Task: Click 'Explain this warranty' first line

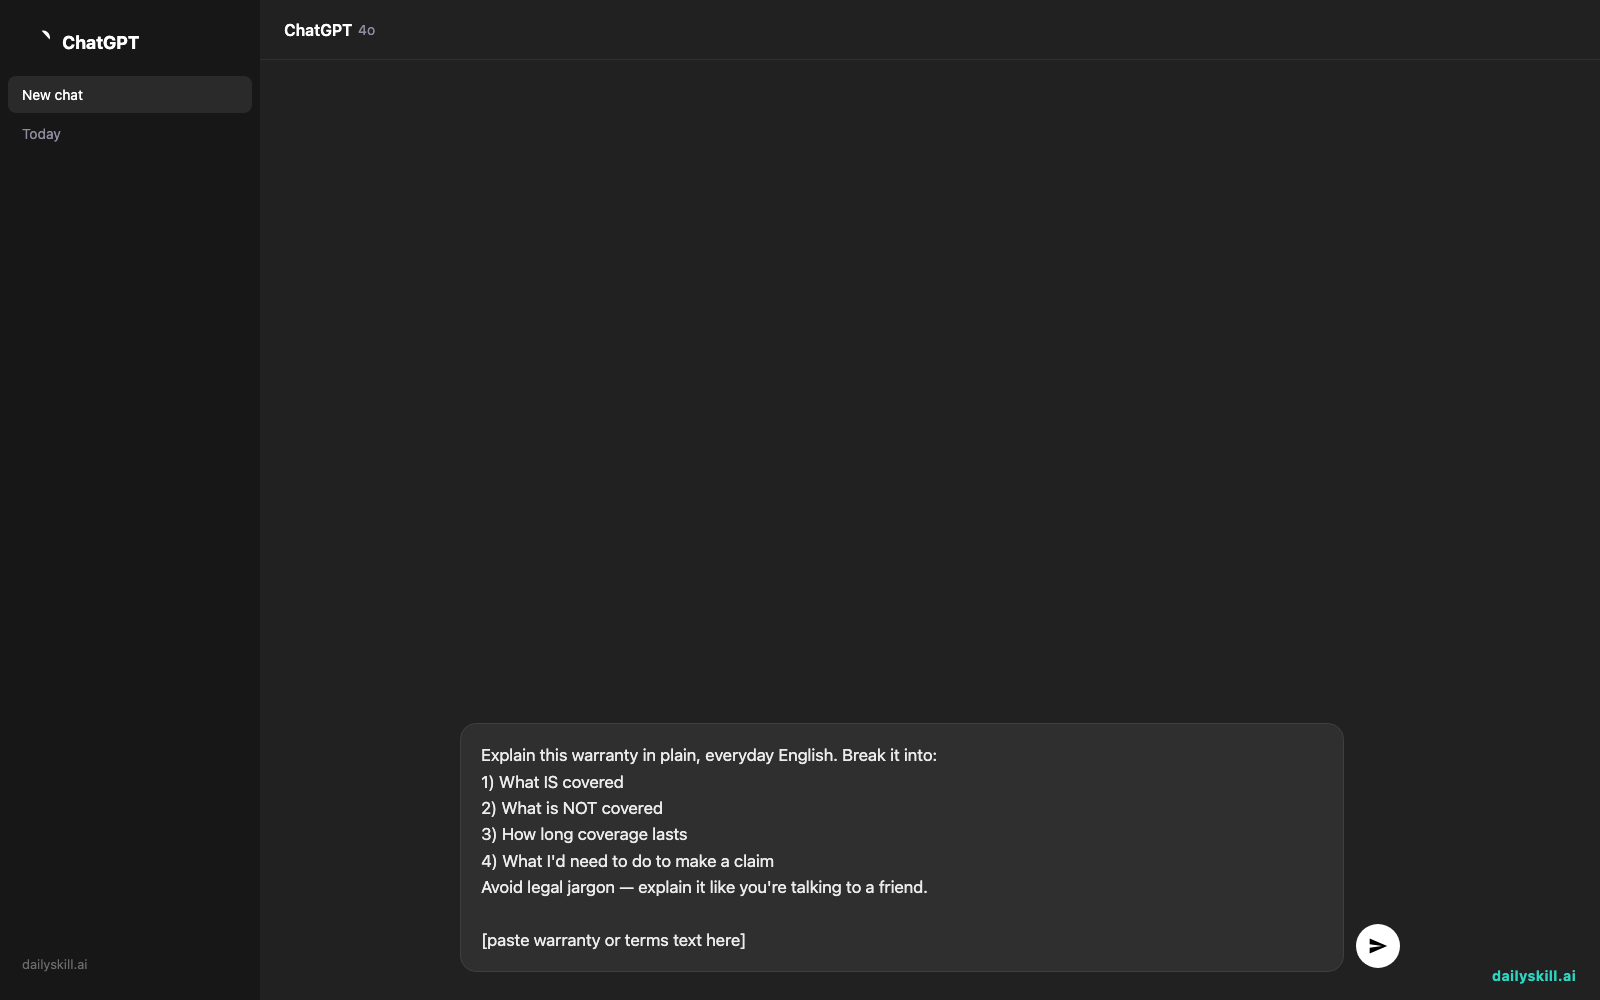Action: 709,755
